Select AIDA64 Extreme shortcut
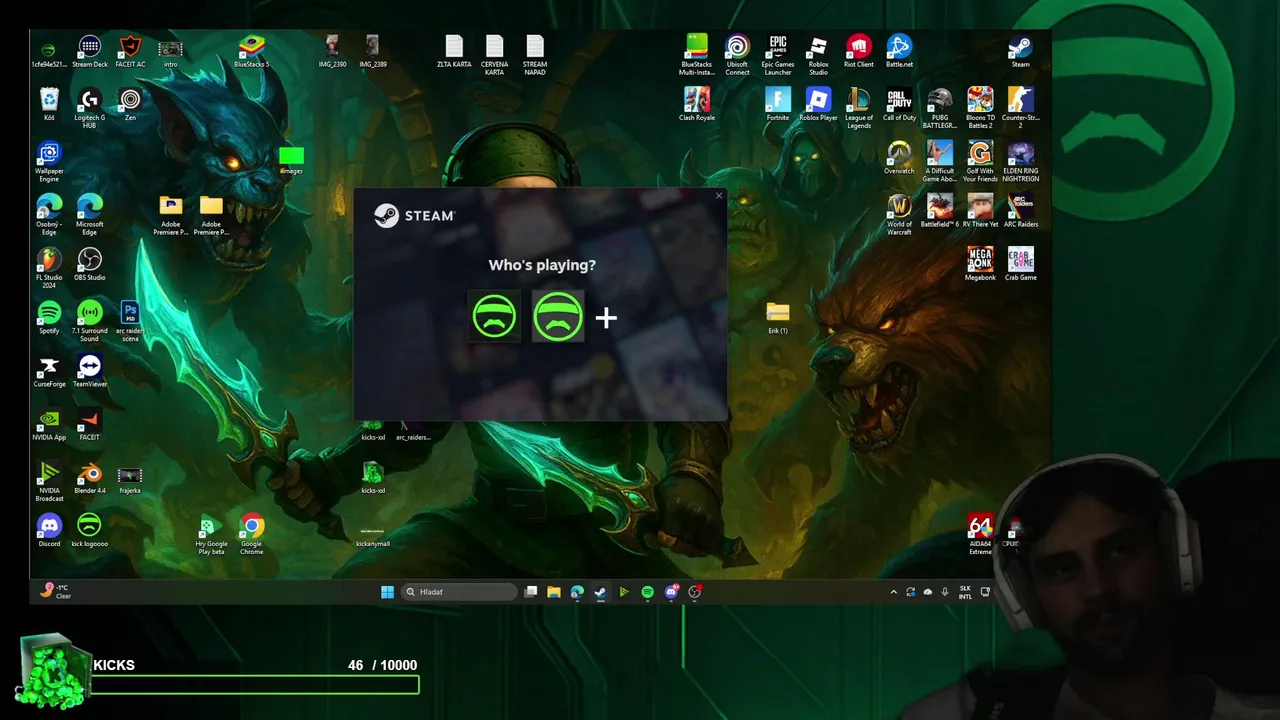Viewport: 1280px width, 720px height. [980, 535]
